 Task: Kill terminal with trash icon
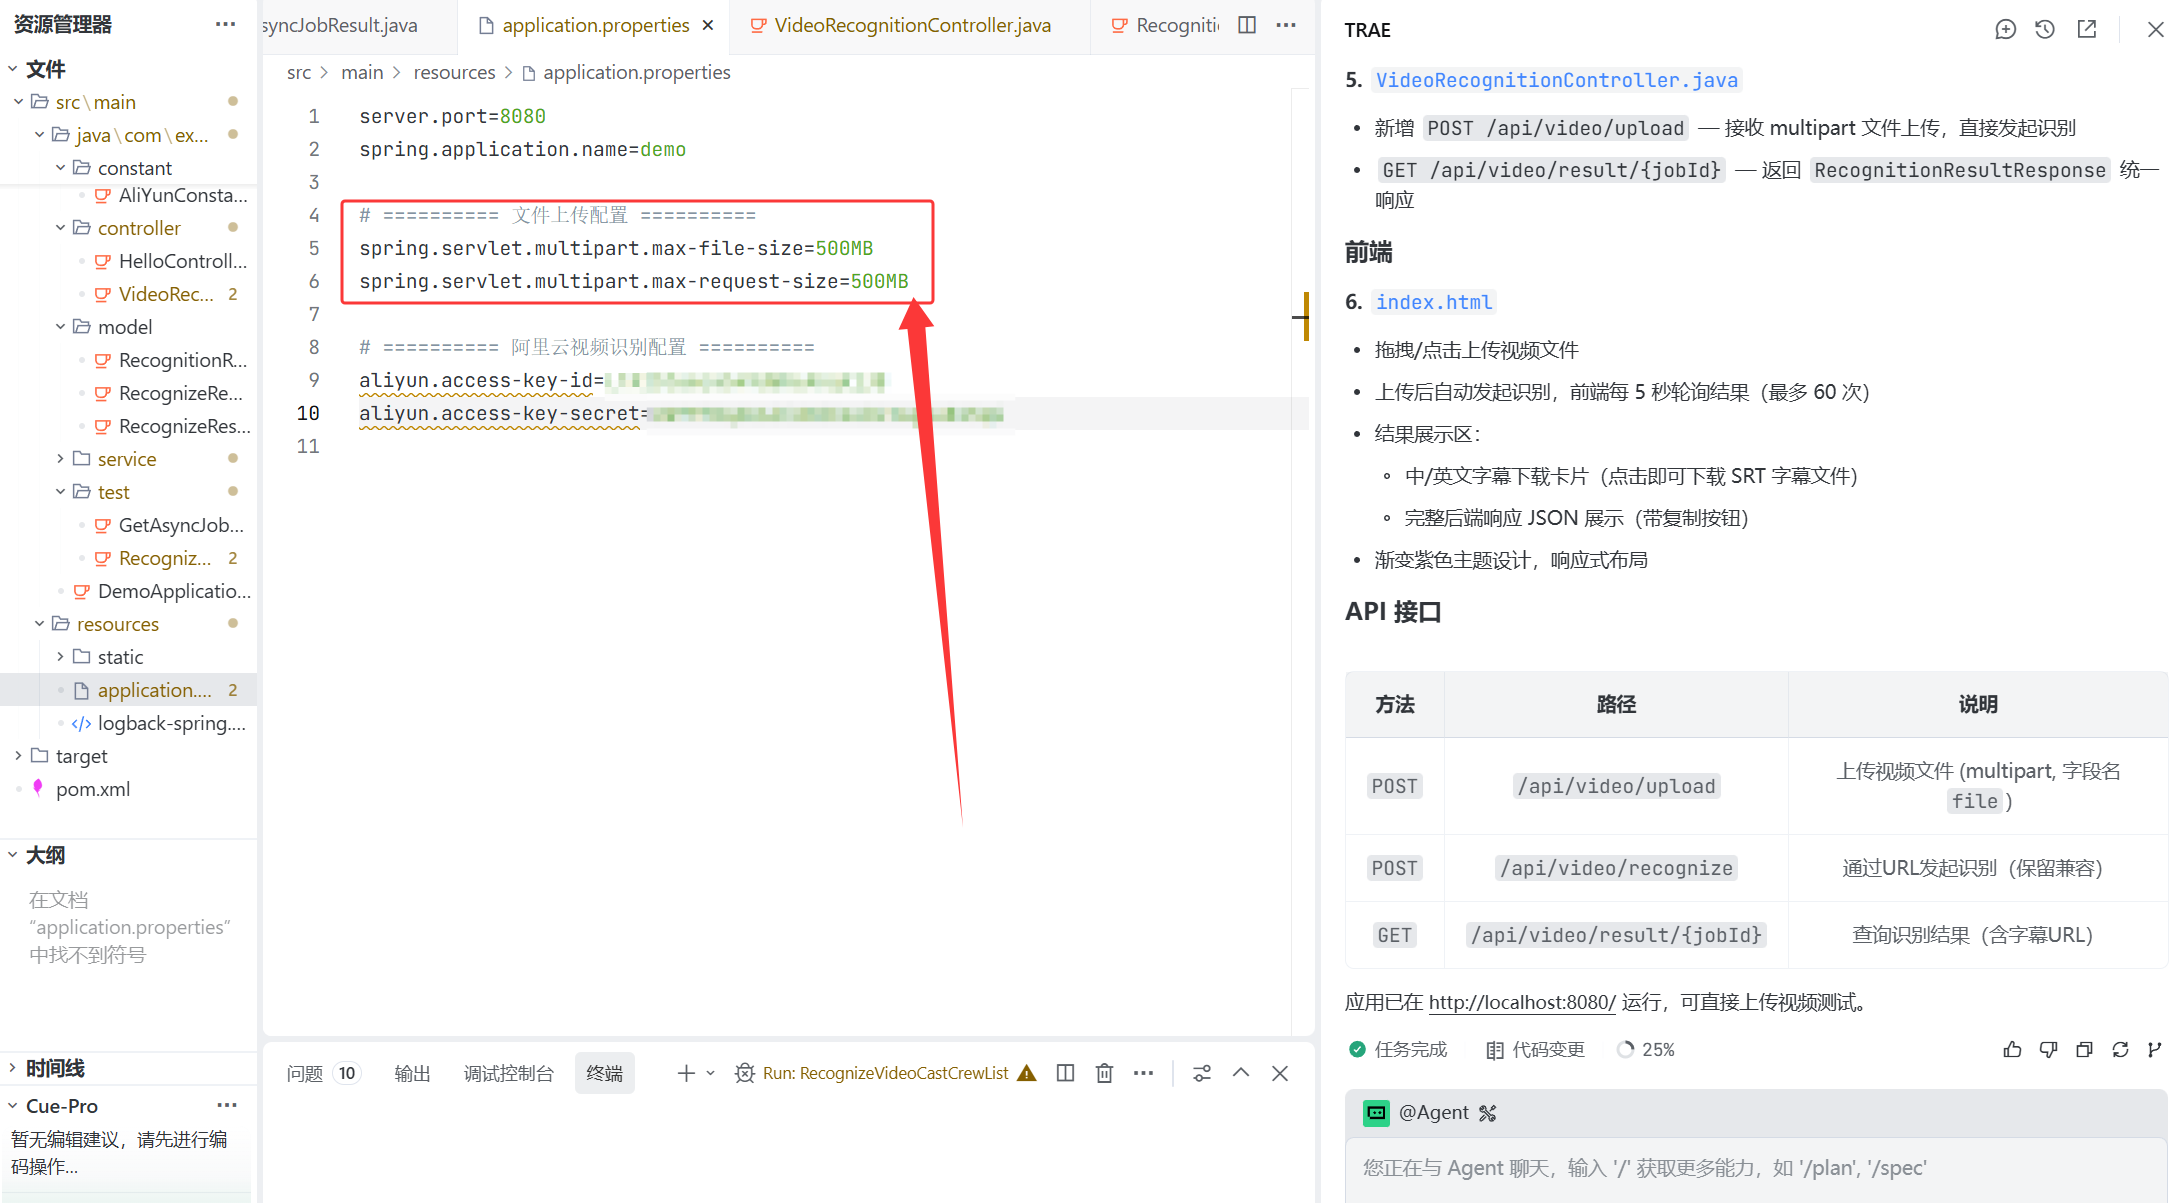point(1104,1073)
